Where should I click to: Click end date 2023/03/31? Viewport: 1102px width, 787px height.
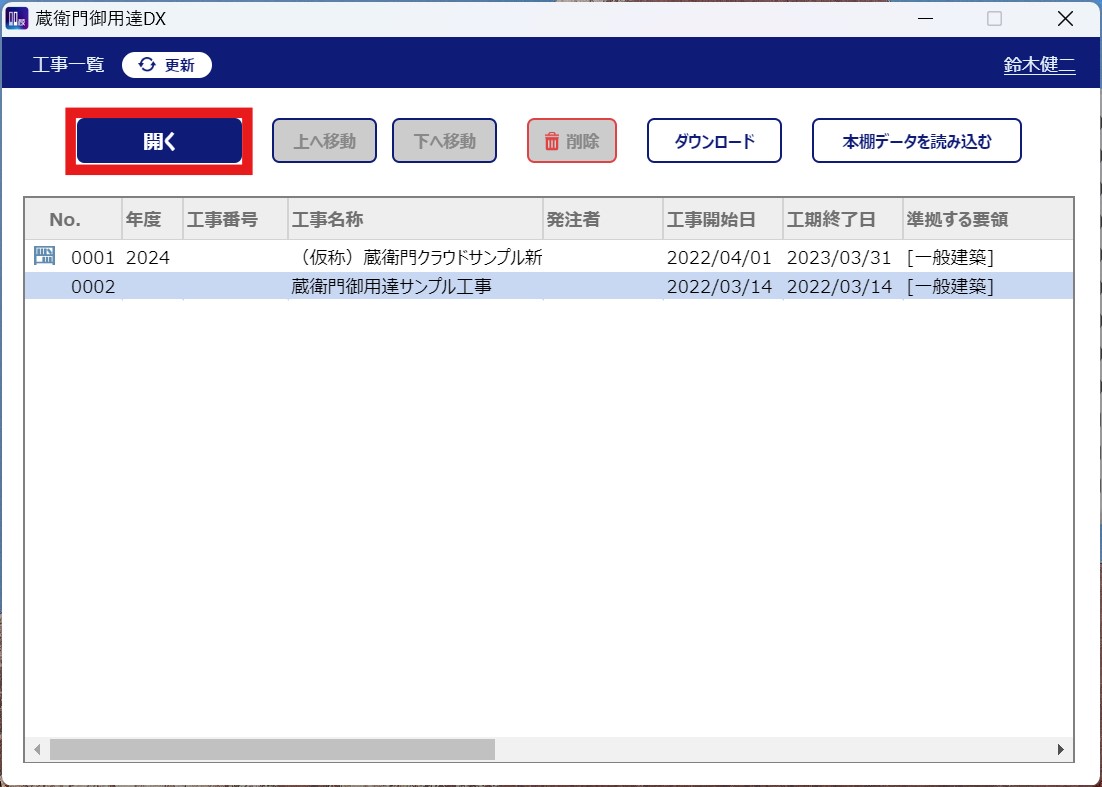pyautogui.click(x=839, y=258)
